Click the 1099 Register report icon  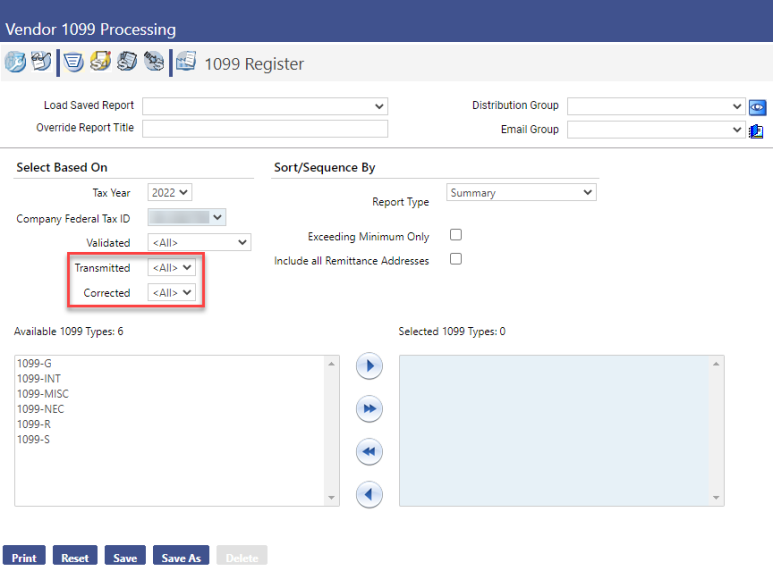186,63
